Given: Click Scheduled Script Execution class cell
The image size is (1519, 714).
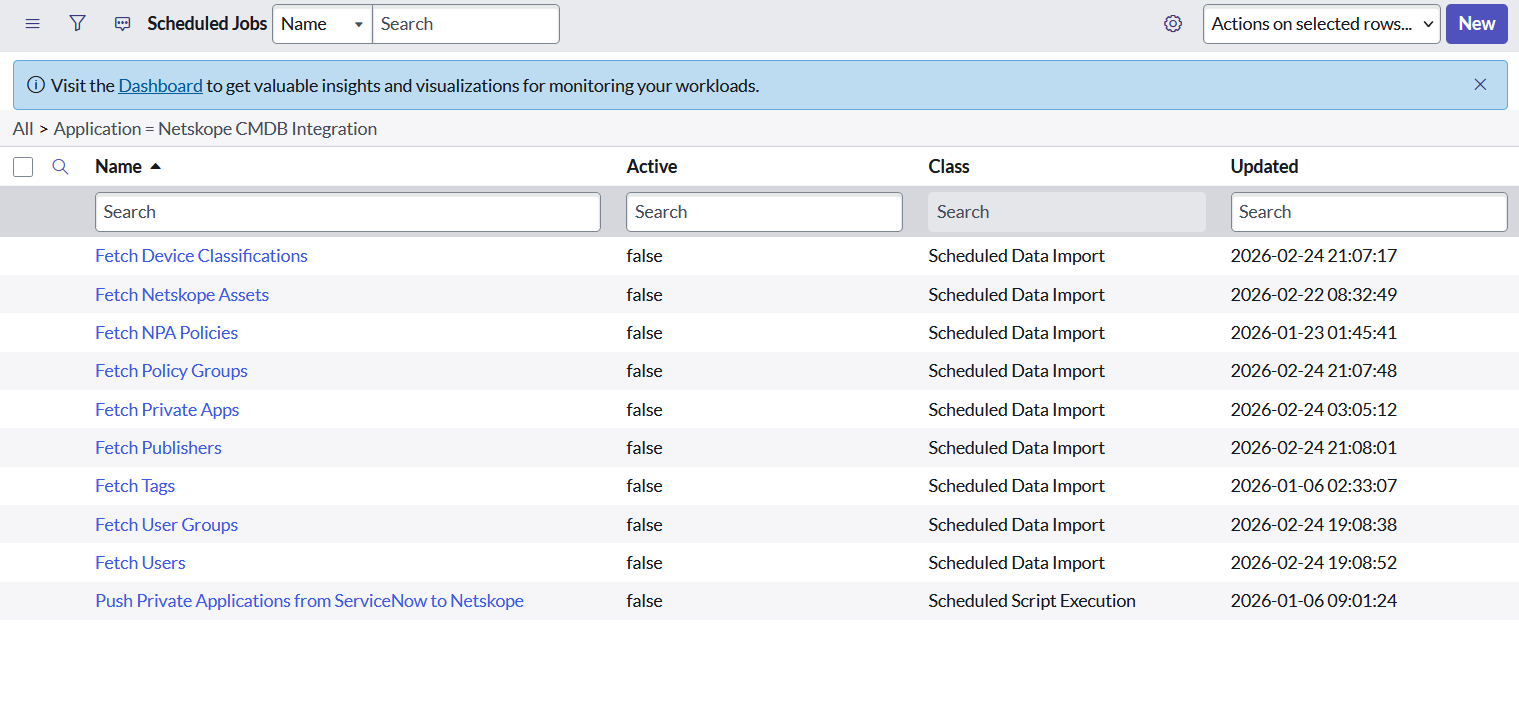Looking at the screenshot, I should tap(1032, 601).
